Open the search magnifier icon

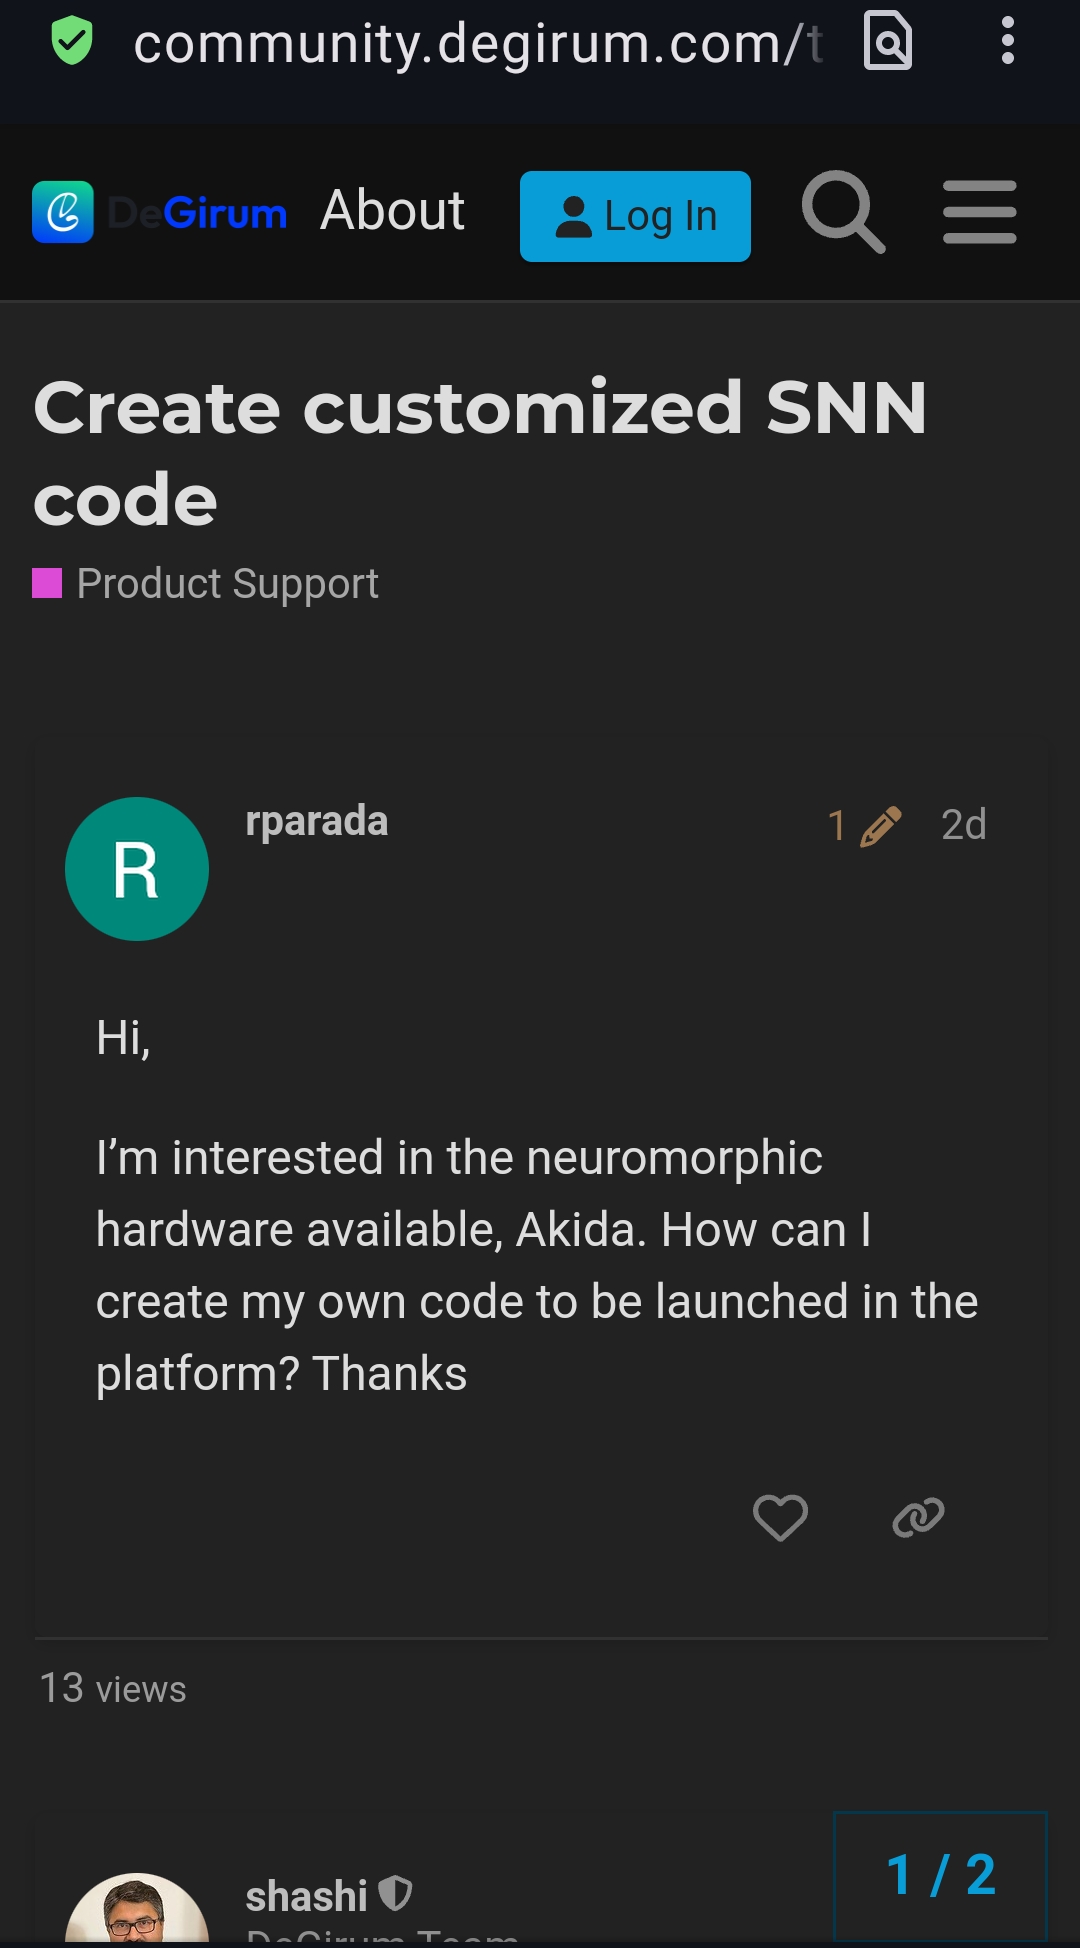coord(843,212)
